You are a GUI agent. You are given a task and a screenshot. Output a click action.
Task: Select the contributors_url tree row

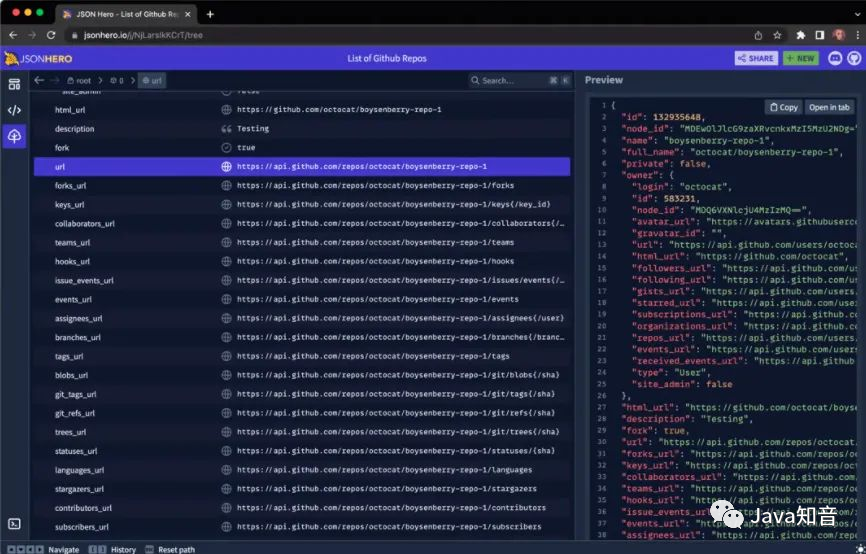click(302, 508)
